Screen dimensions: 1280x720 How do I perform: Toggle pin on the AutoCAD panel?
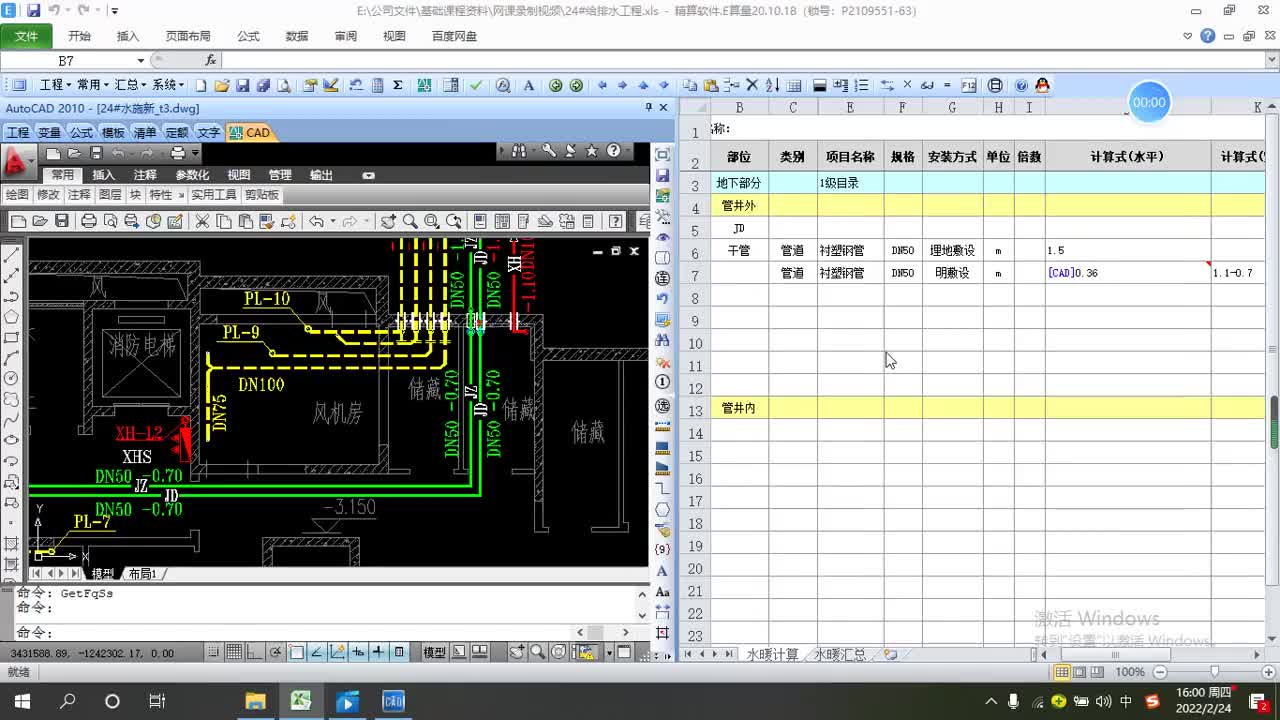point(648,107)
